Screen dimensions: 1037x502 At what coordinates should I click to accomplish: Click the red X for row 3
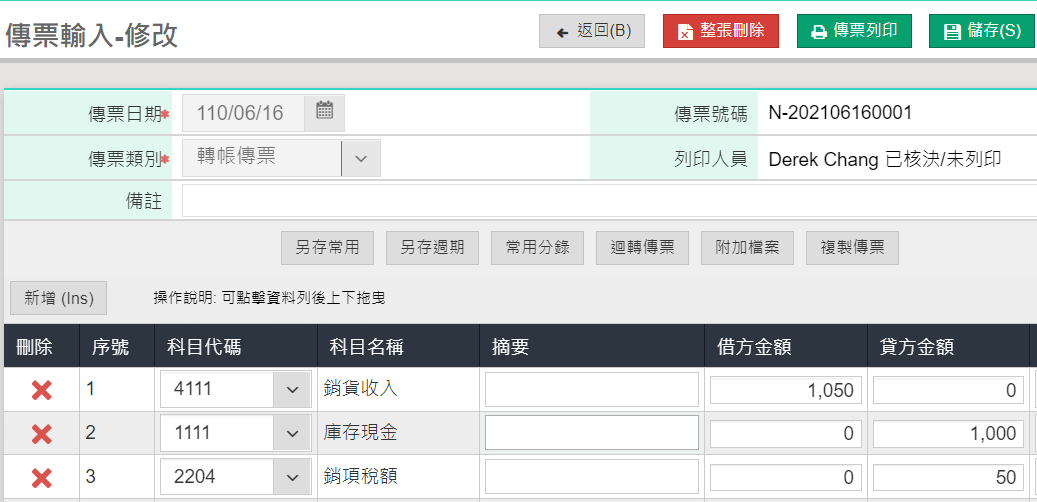tap(41, 477)
